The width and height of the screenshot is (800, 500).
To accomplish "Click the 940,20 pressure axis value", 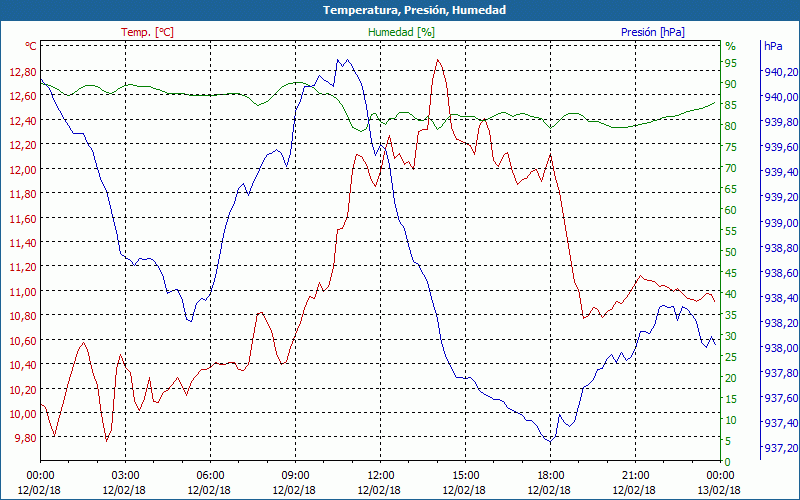I will 781,72.
